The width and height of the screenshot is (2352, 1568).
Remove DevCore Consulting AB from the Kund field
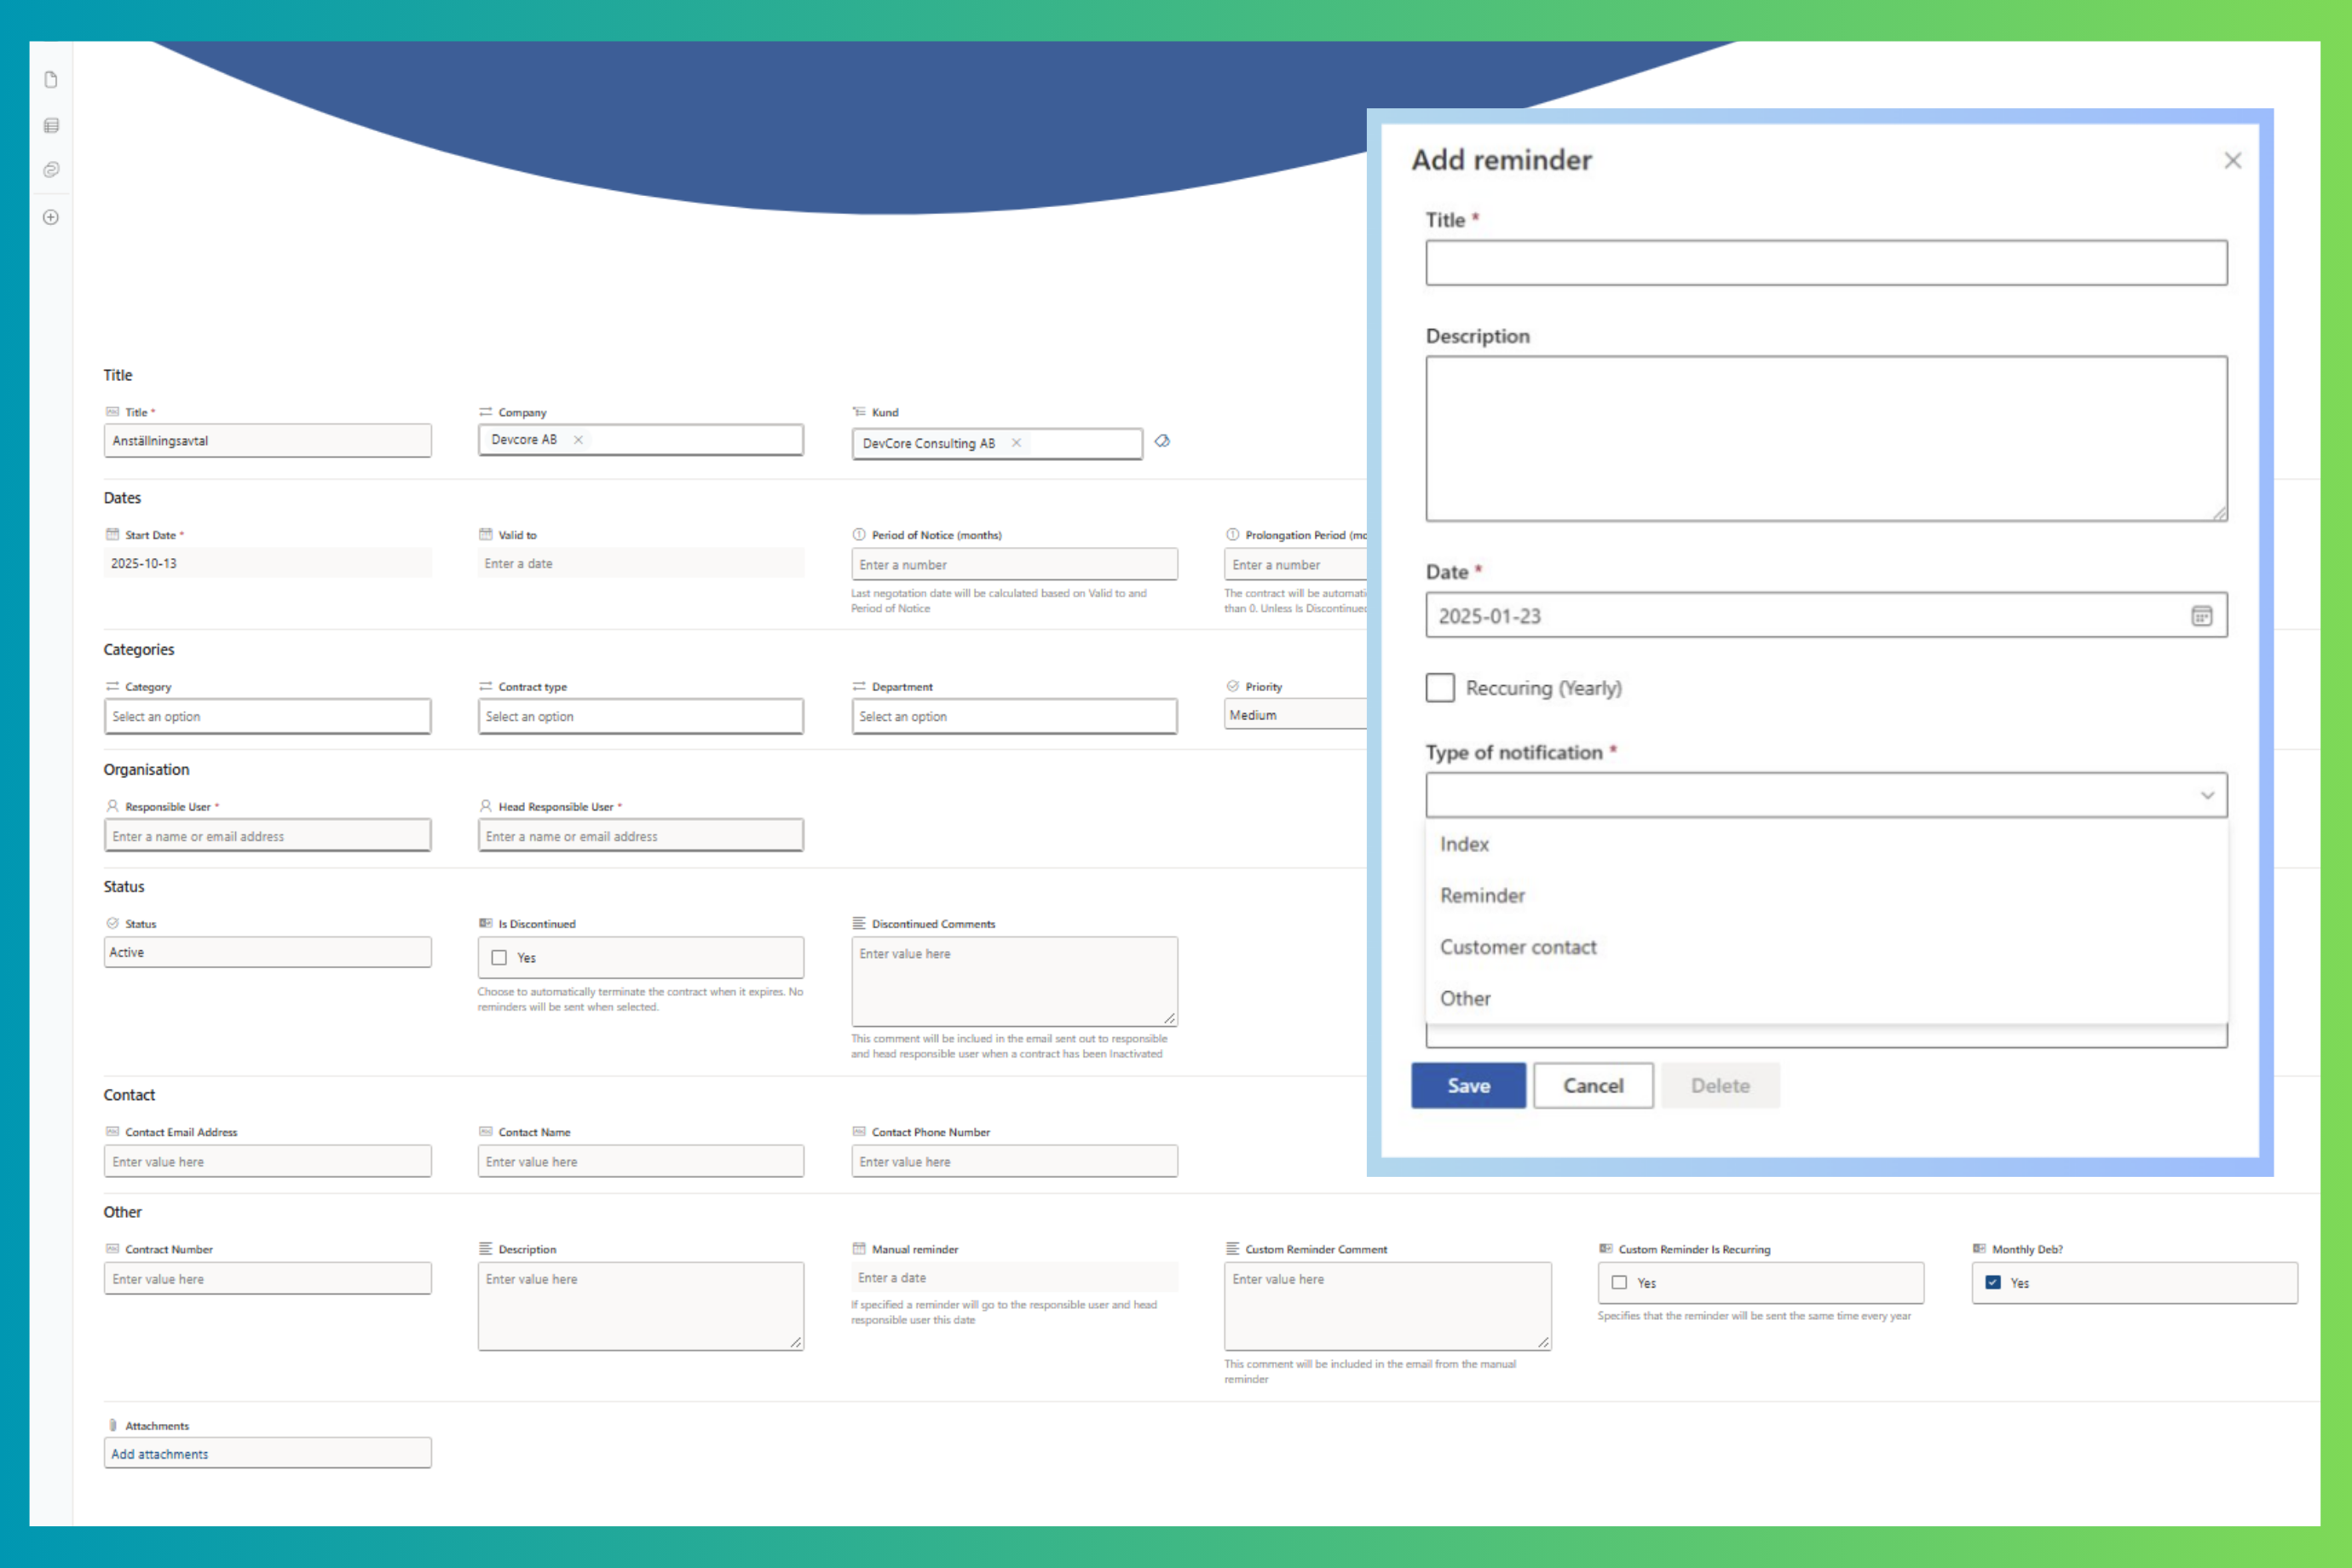click(1016, 442)
